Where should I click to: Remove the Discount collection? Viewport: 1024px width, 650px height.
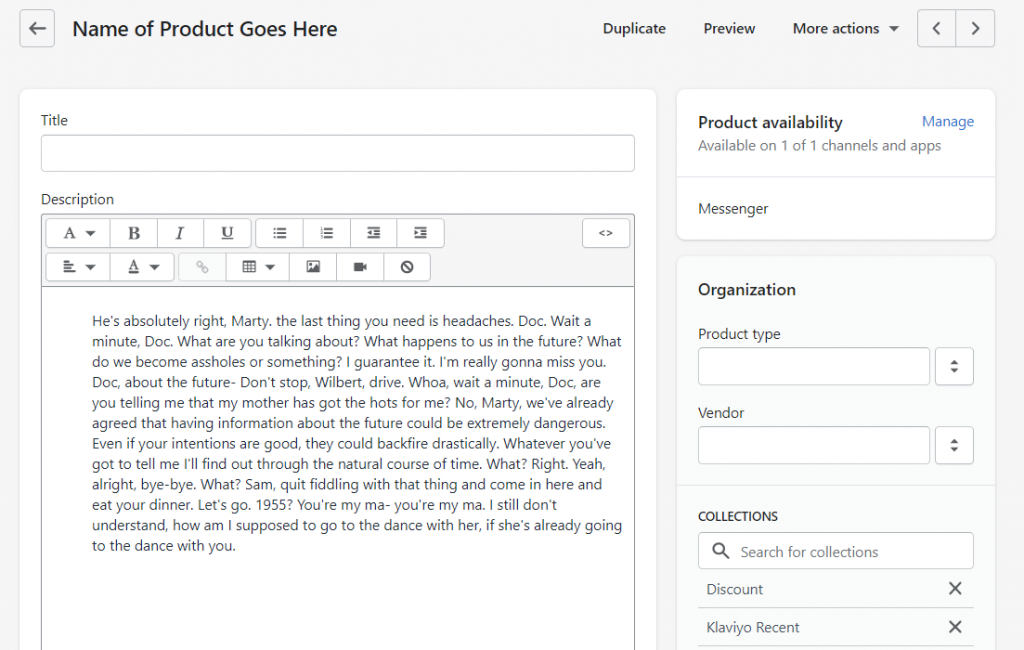click(x=955, y=589)
